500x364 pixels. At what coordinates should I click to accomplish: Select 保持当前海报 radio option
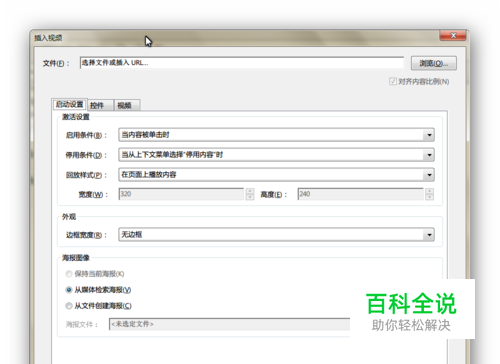click(x=69, y=274)
